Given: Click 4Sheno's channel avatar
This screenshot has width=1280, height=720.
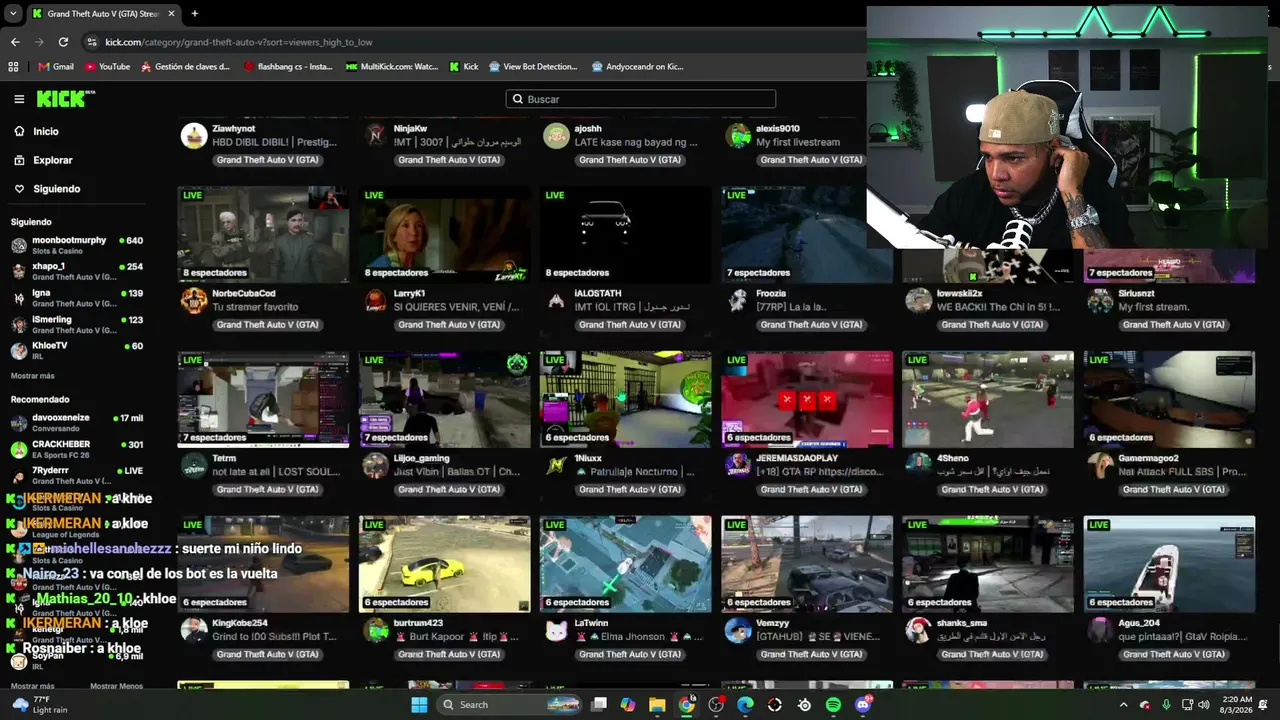Looking at the screenshot, I should [x=919, y=466].
